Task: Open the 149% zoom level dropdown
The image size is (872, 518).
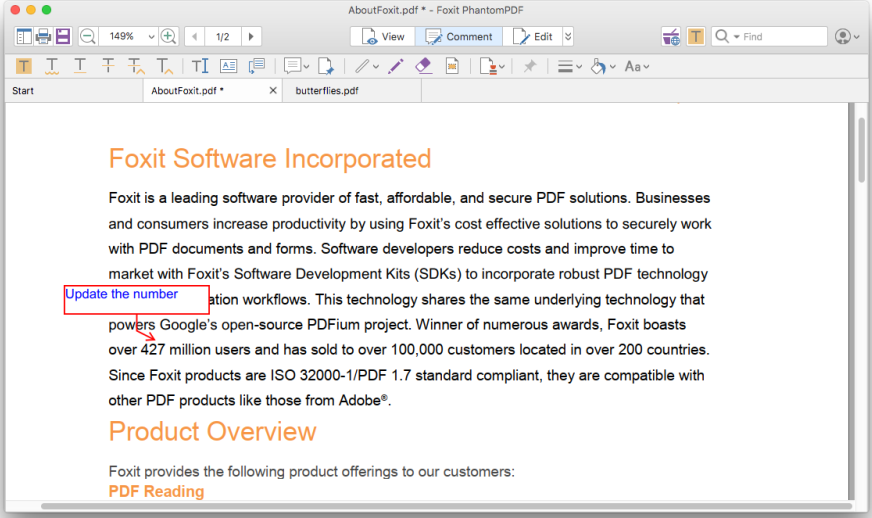Action: (151, 37)
